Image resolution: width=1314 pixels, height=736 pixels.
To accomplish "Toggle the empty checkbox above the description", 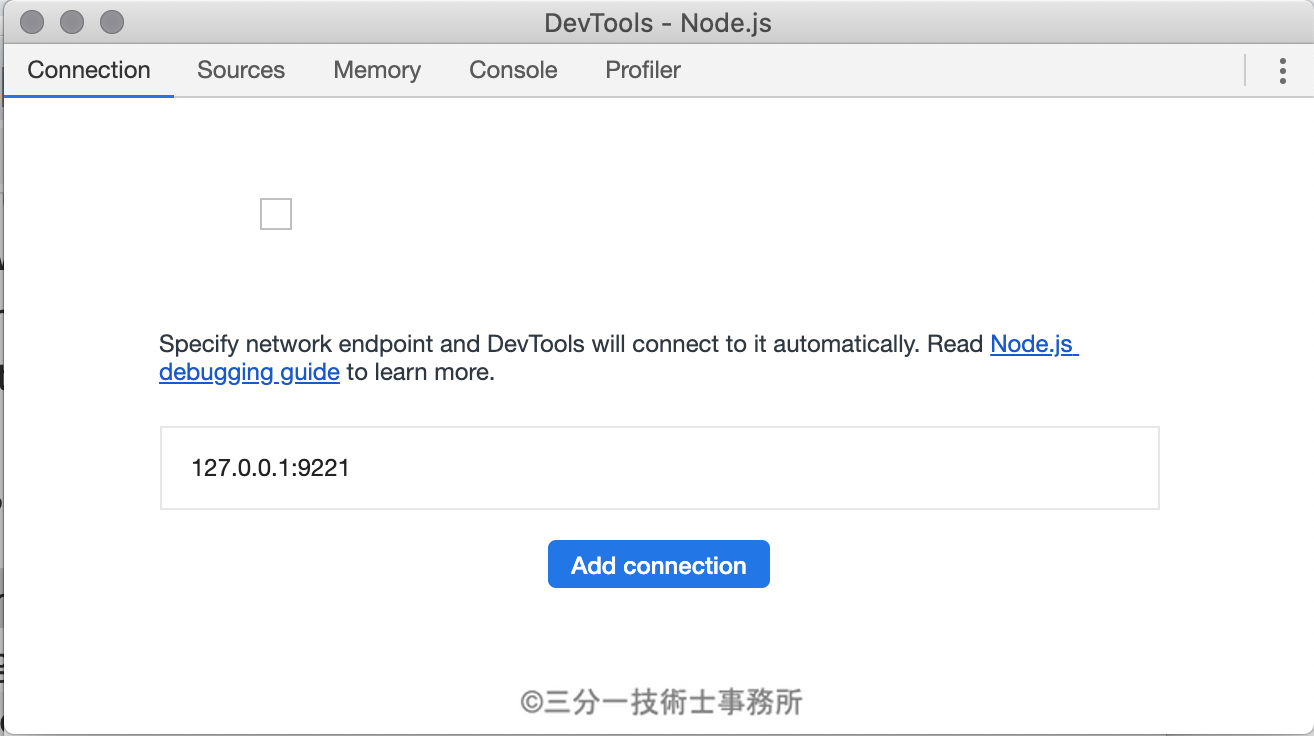I will tap(276, 214).
